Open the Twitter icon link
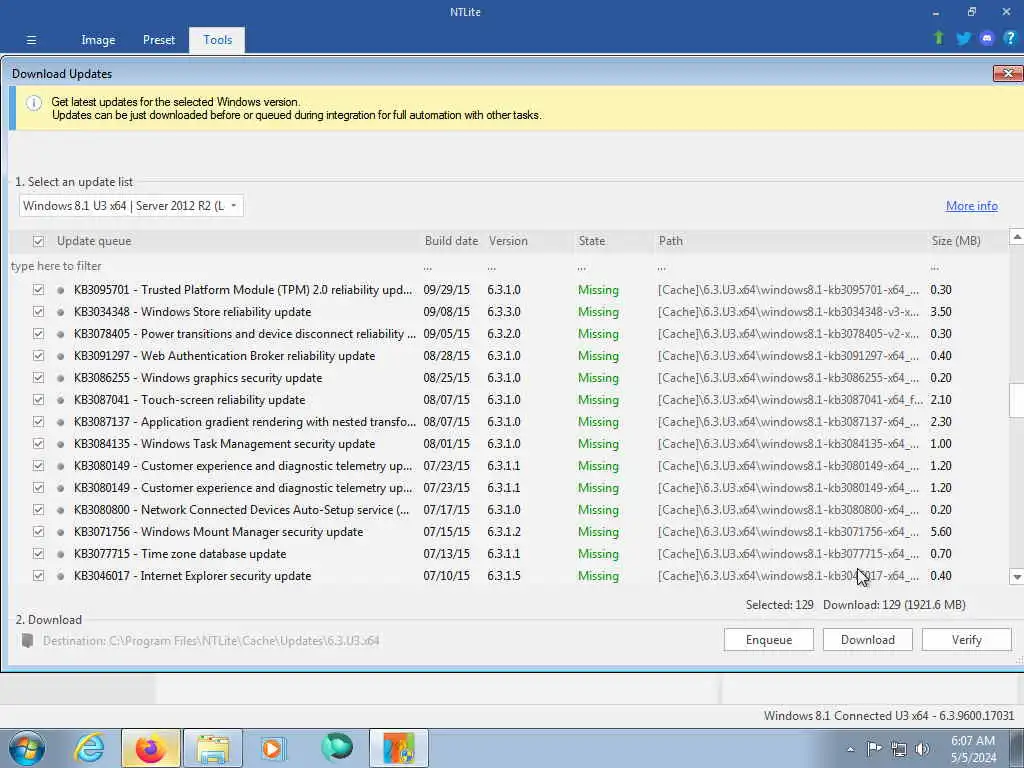The width and height of the screenshot is (1024, 768). point(963,39)
